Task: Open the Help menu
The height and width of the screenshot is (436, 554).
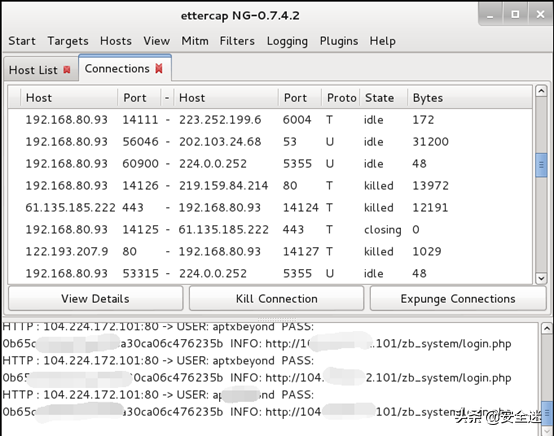Action: pos(382,41)
